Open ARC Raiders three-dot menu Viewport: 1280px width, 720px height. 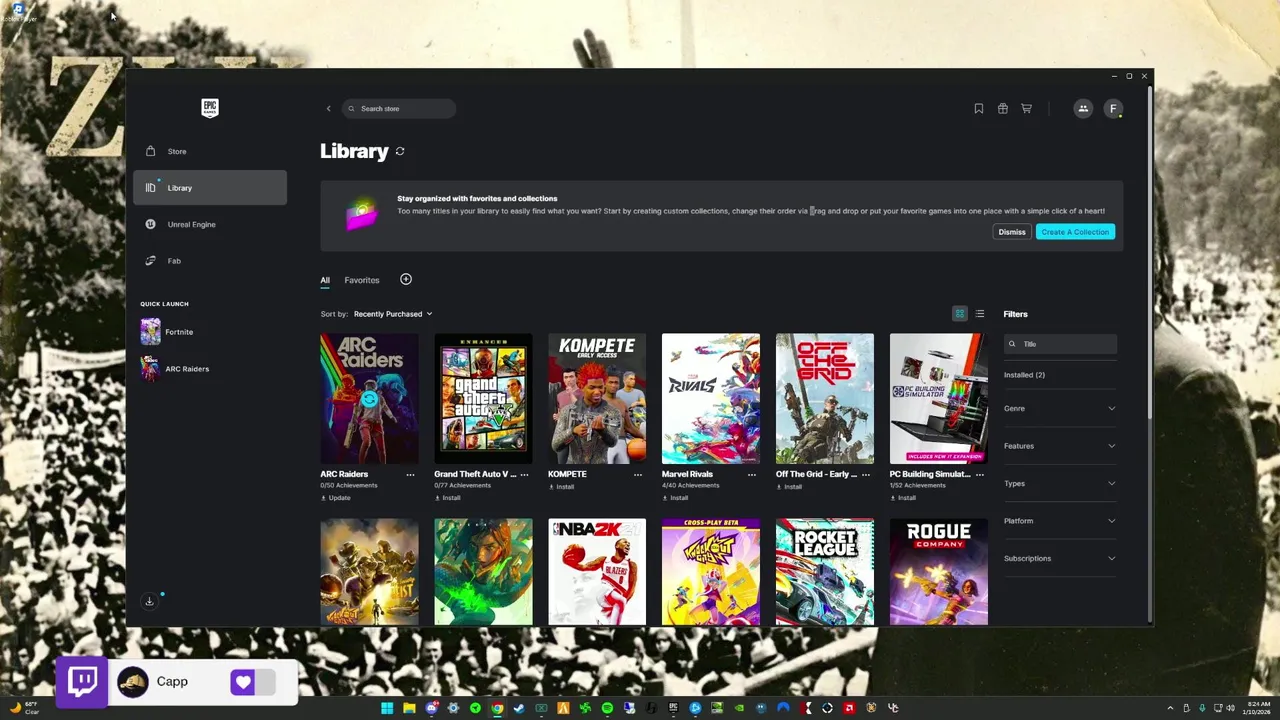[410, 475]
